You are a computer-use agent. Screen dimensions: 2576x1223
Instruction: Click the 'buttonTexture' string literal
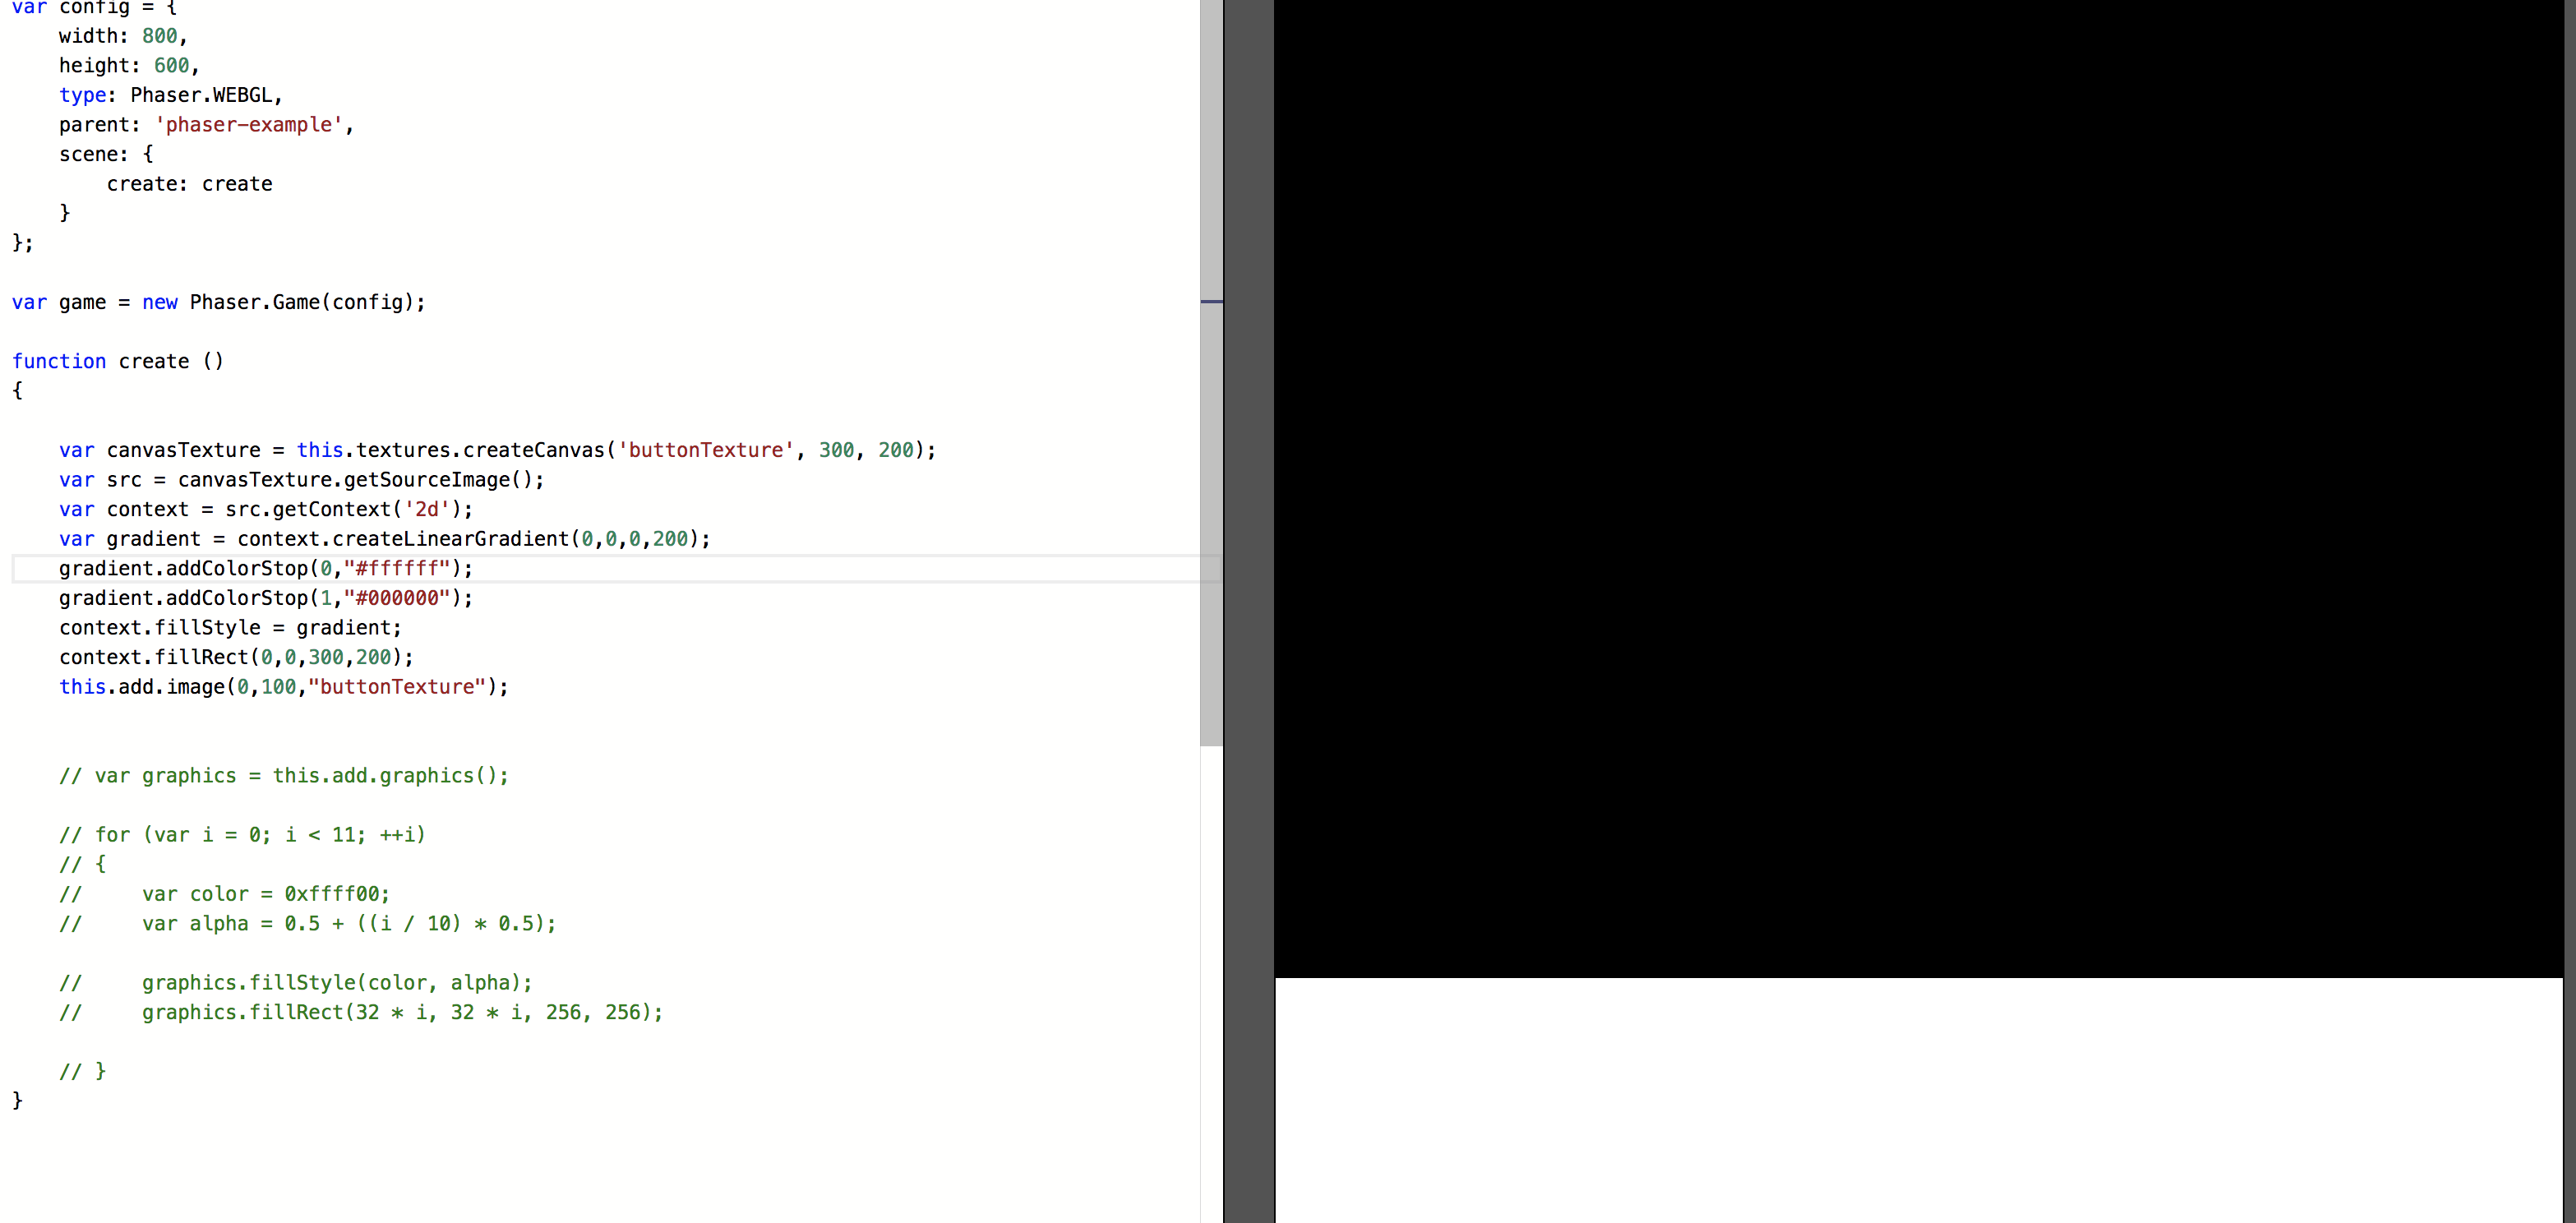click(x=705, y=450)
